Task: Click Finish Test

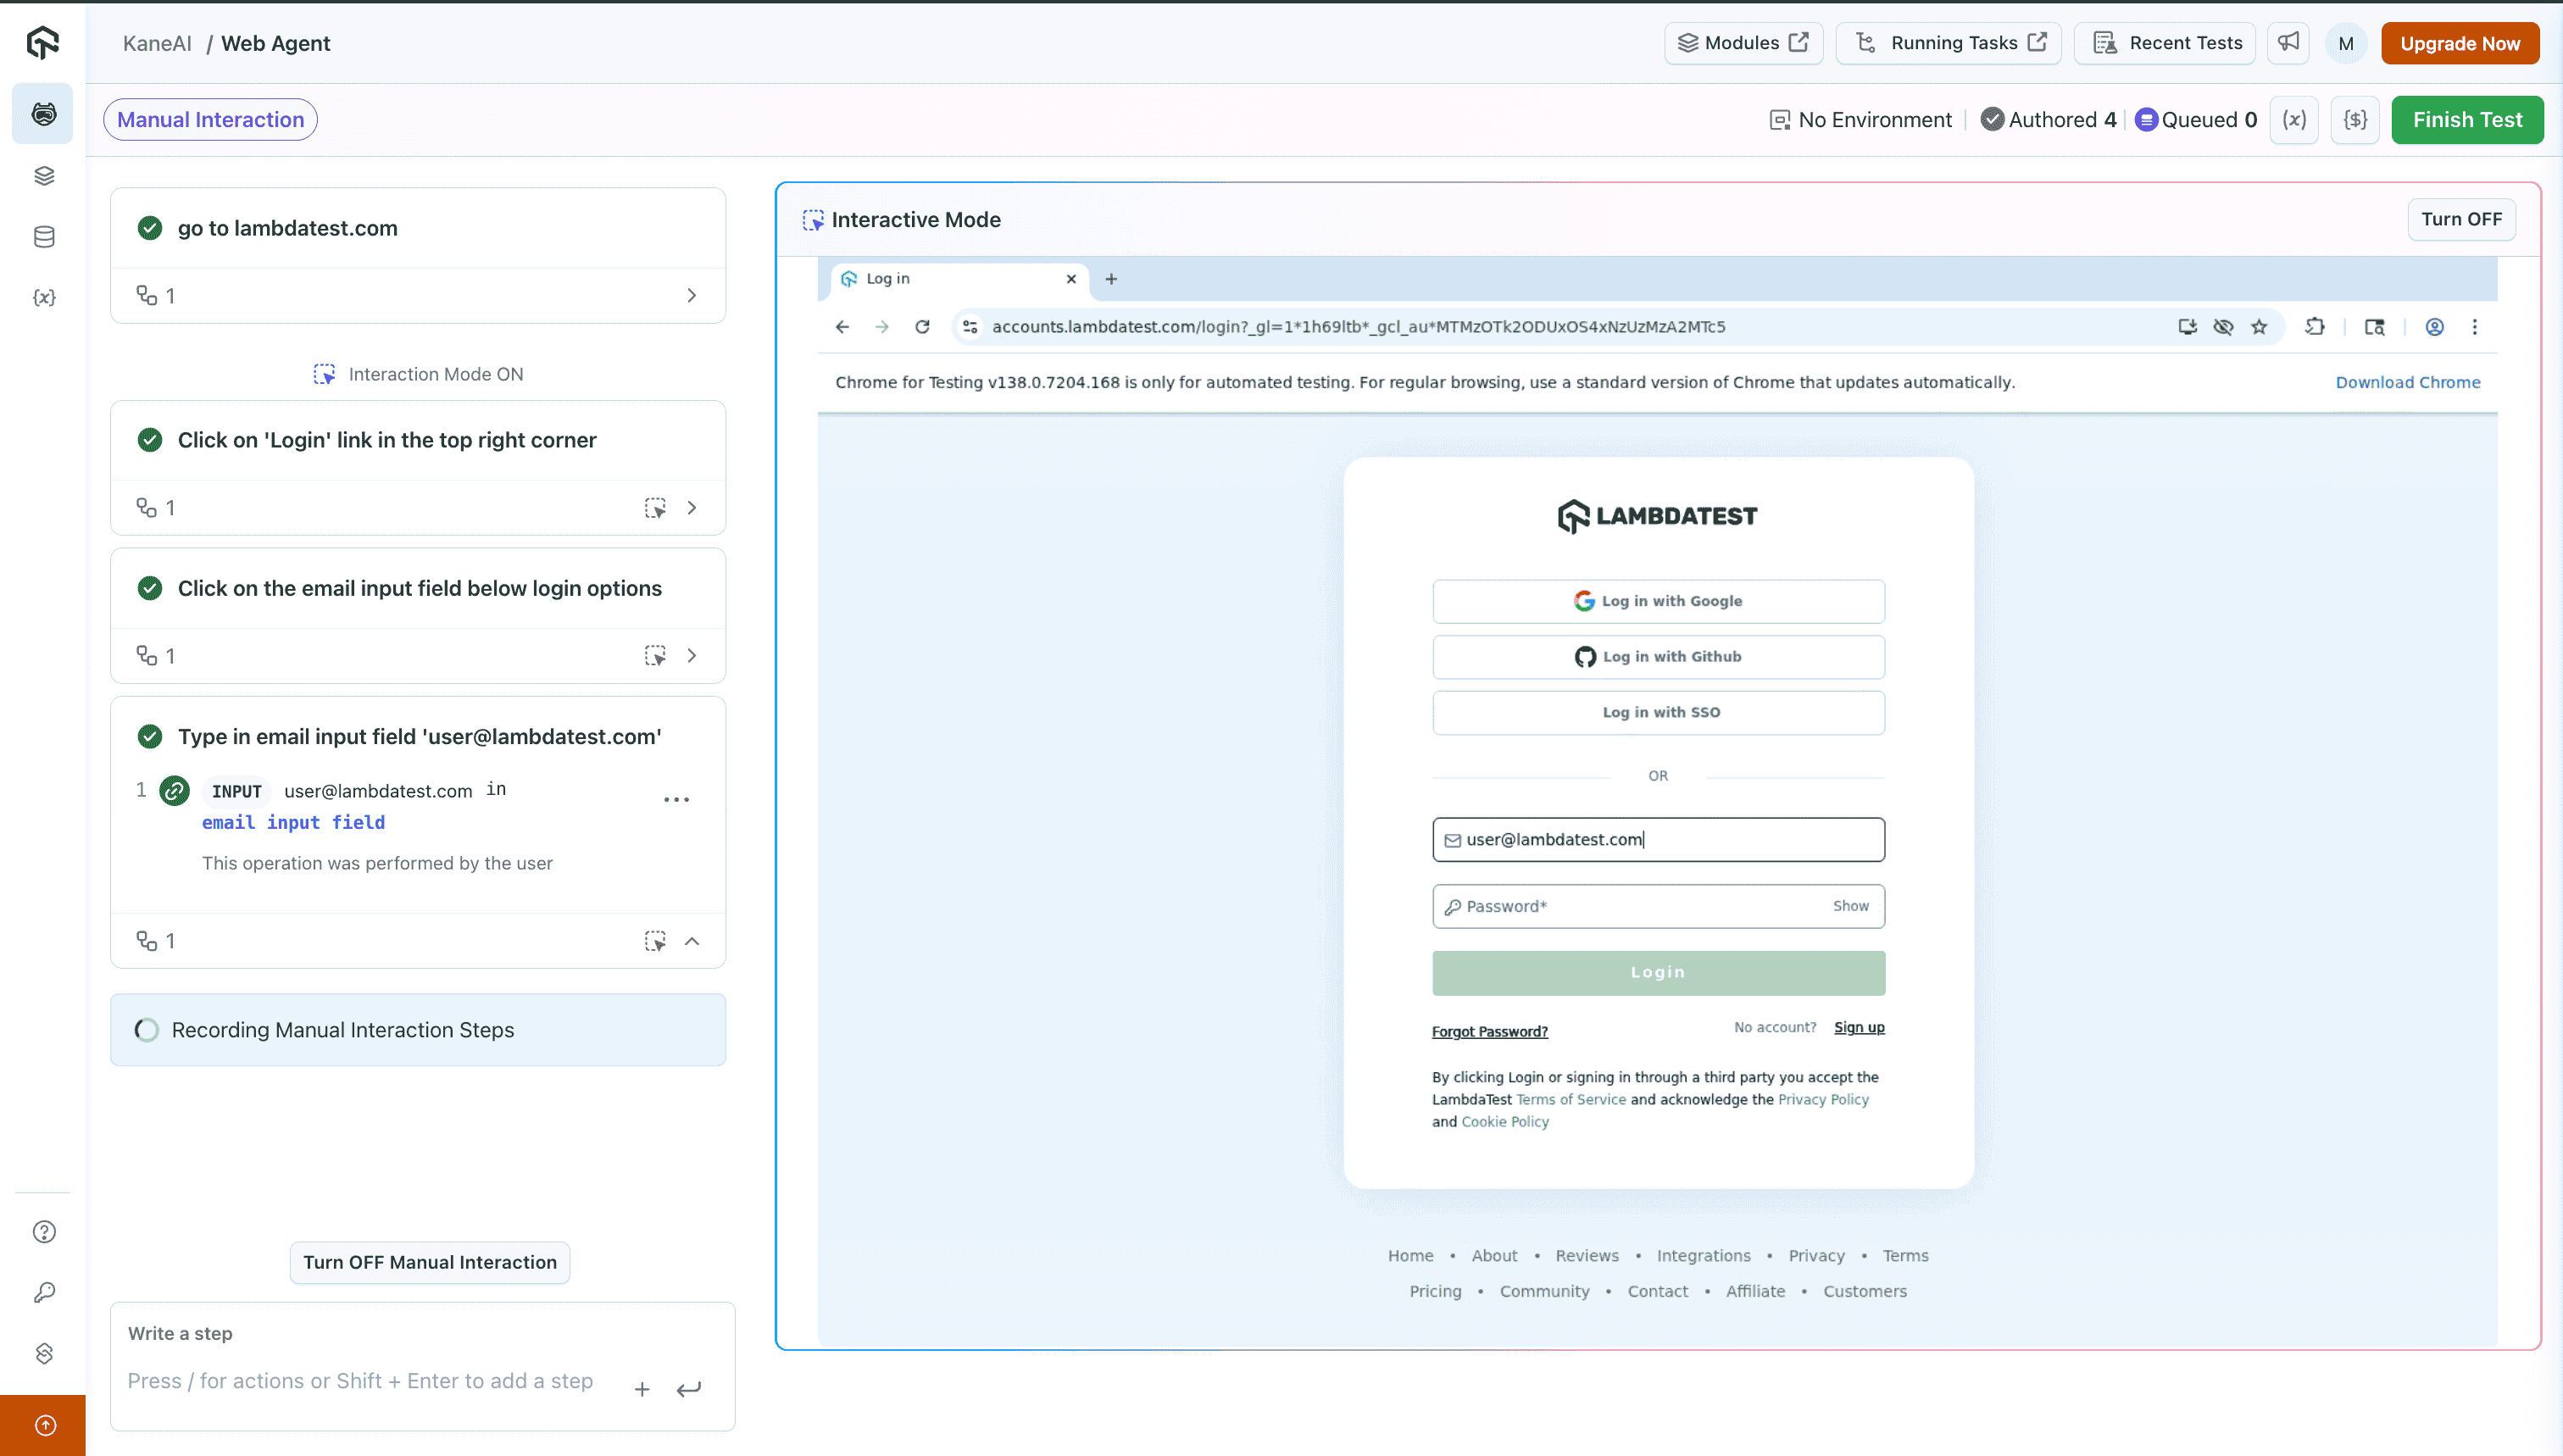Action: (x=2467, y=120)
